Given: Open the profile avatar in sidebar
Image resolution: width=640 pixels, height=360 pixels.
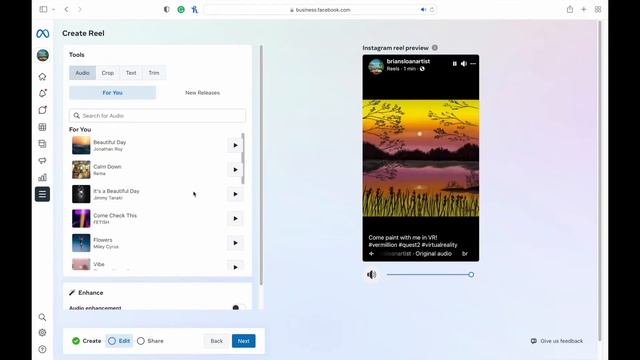Looking at the screenshot, I should (42, 55).
